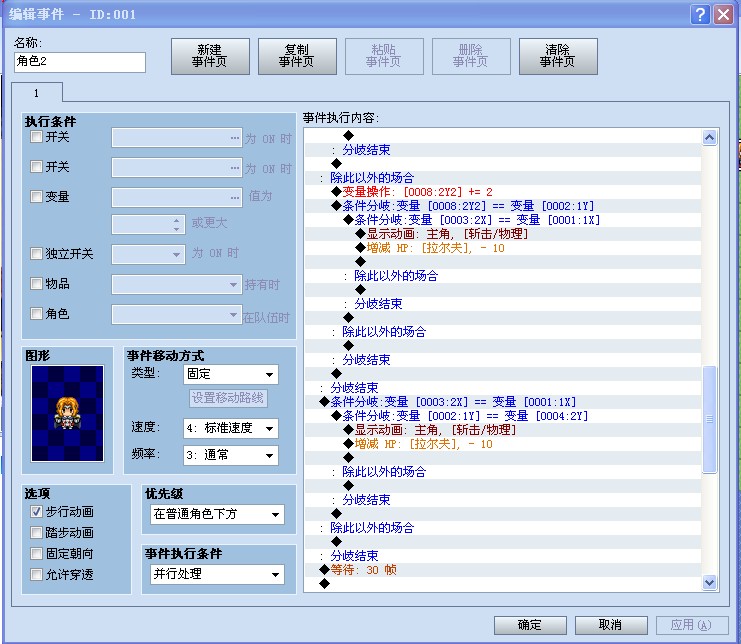Viewport: 741px width, 644px height.
Task: Click the command list scroll down arrow
Action: click(x=709, y=582)
